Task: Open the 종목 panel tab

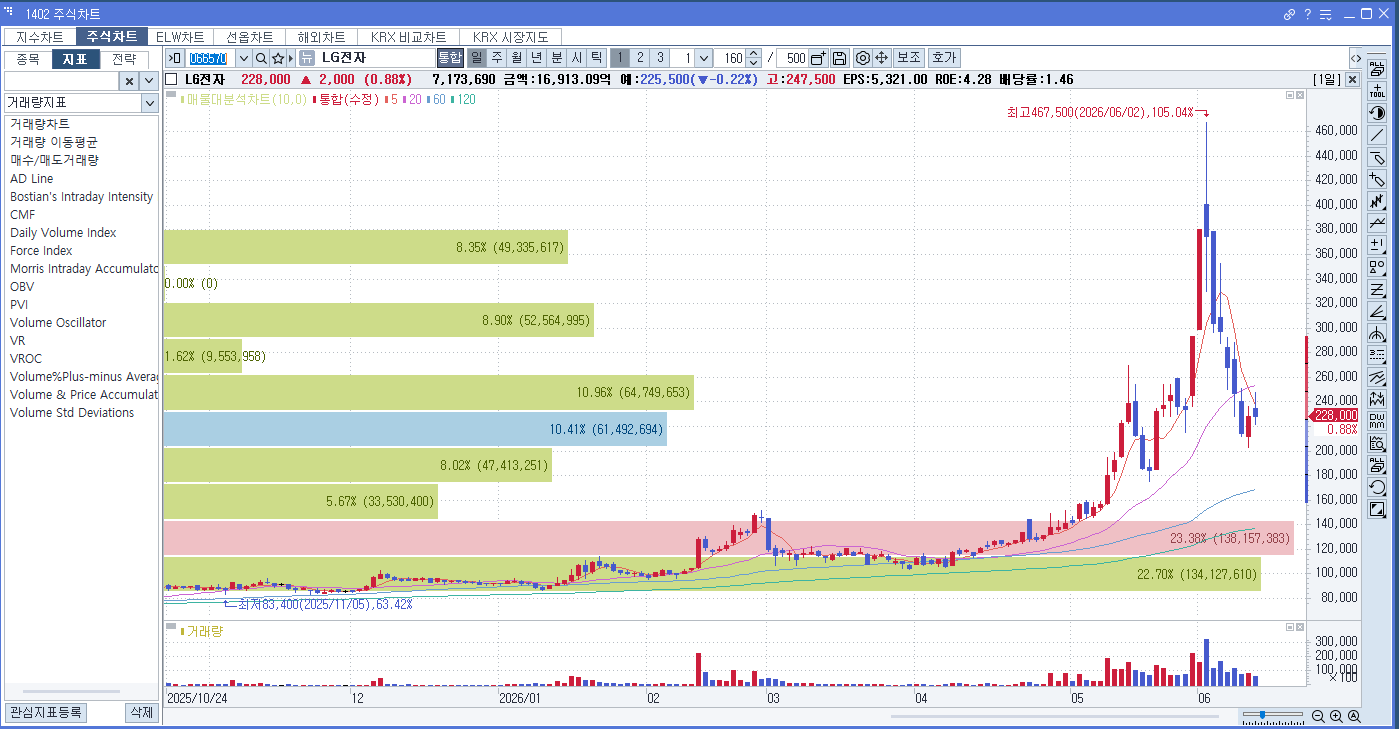Action: [28, 59]
